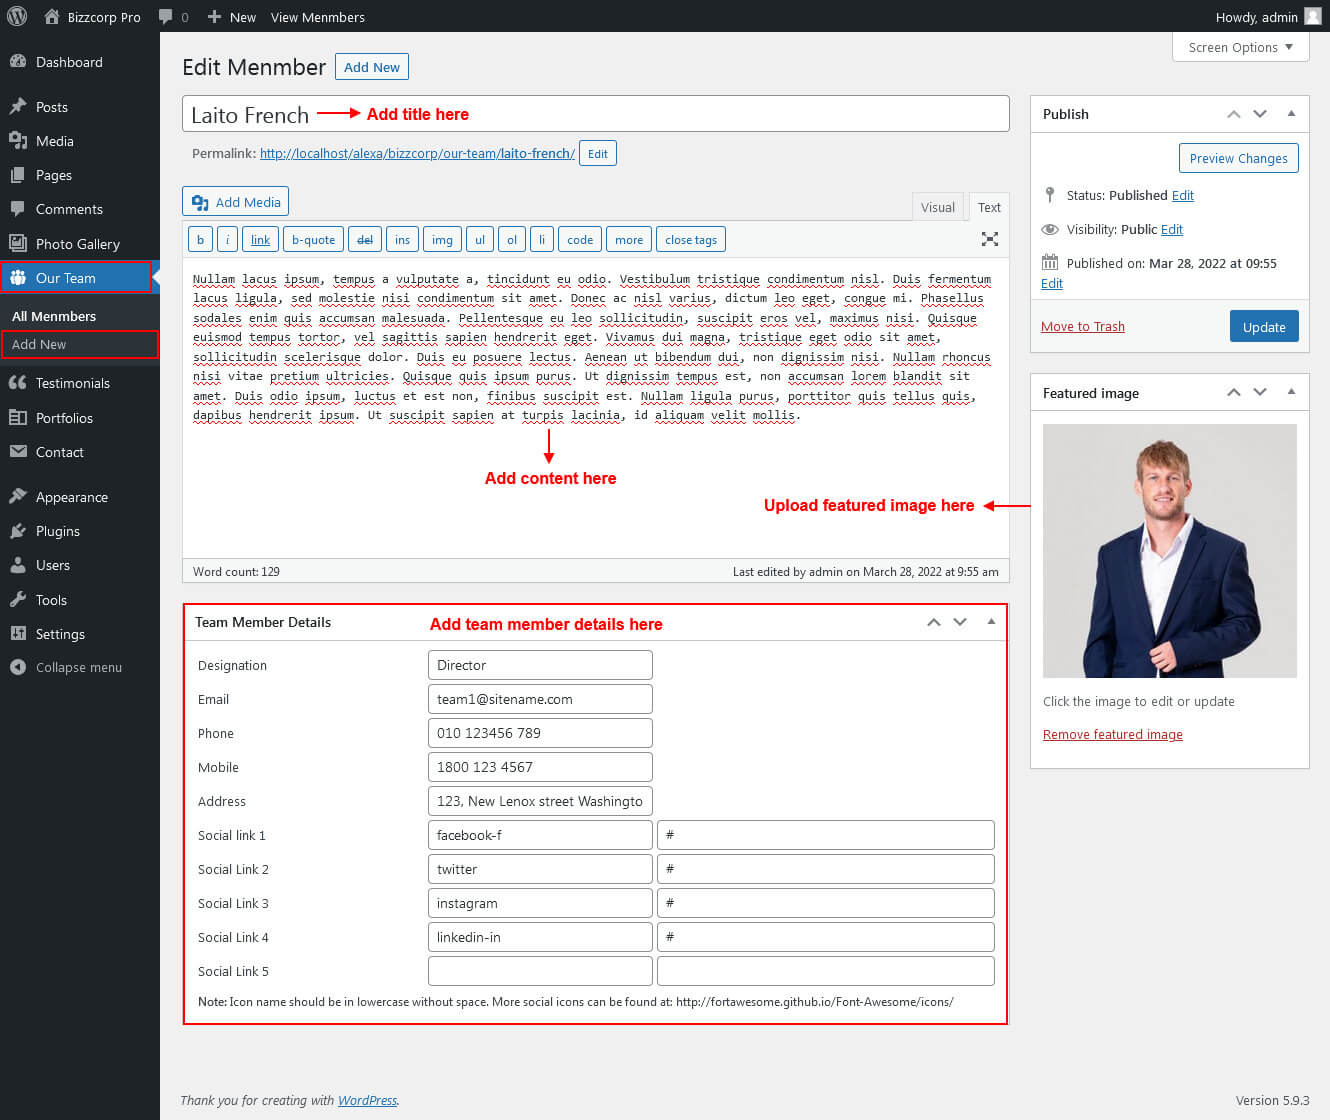This screenshot has height=1120, width=1330.
Task: Move Publish box down arrow
Action: pyautogui.click(x=1260, y=114)
